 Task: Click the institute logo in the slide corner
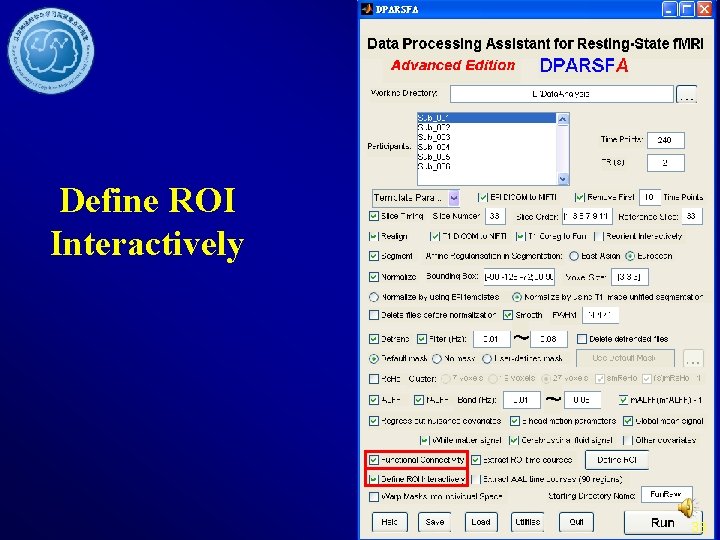point(51,51)
